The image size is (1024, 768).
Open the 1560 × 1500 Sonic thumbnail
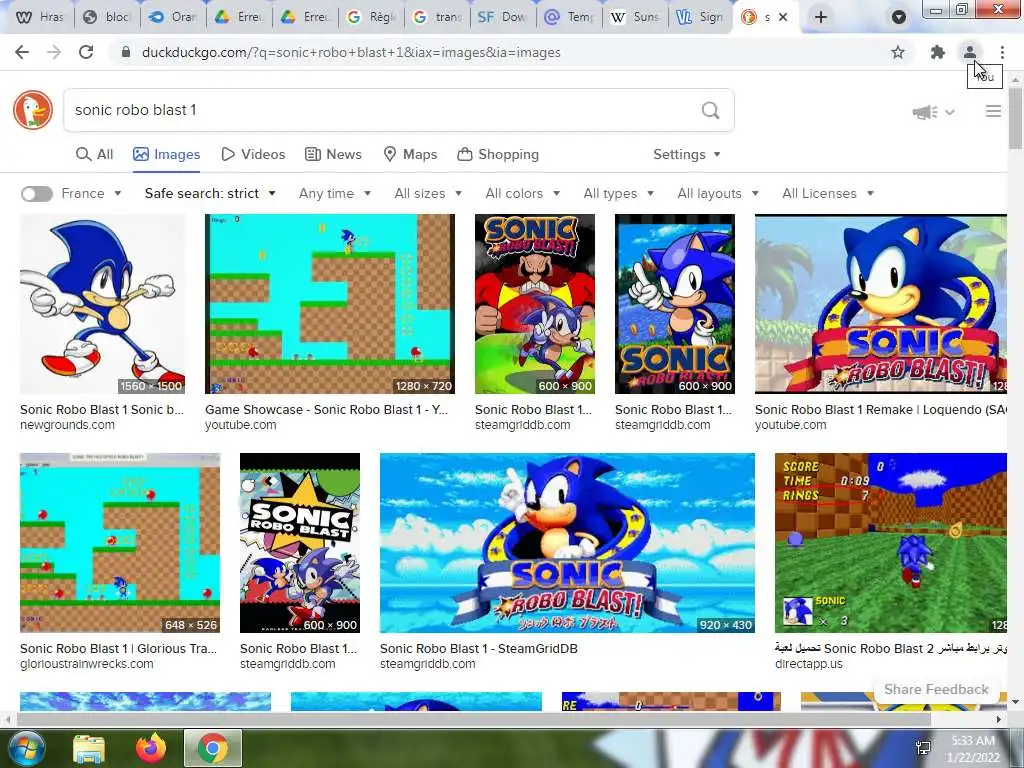tap(103, 304)
